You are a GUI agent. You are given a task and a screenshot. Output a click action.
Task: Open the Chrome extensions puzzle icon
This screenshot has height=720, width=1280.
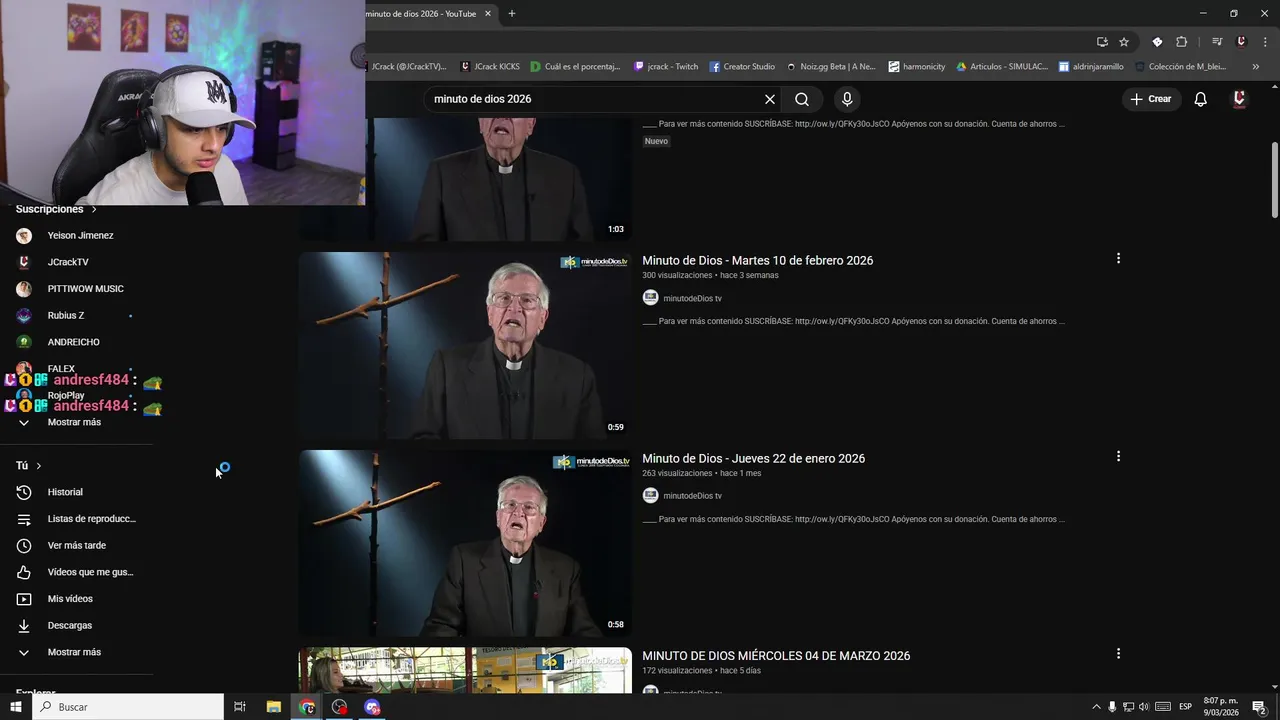(1182, 42)
